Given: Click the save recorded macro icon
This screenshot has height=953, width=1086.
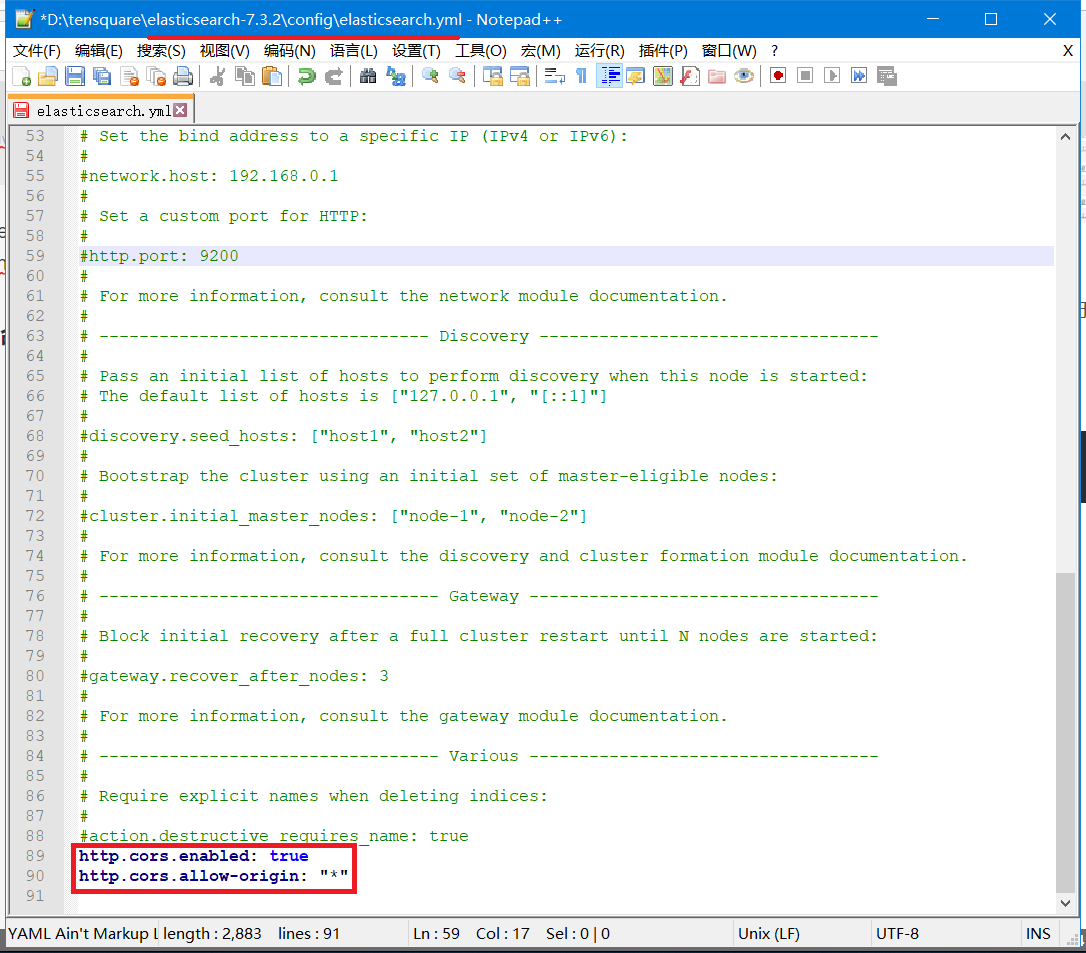Looking at the screenshot, I should tap(887, 76).
